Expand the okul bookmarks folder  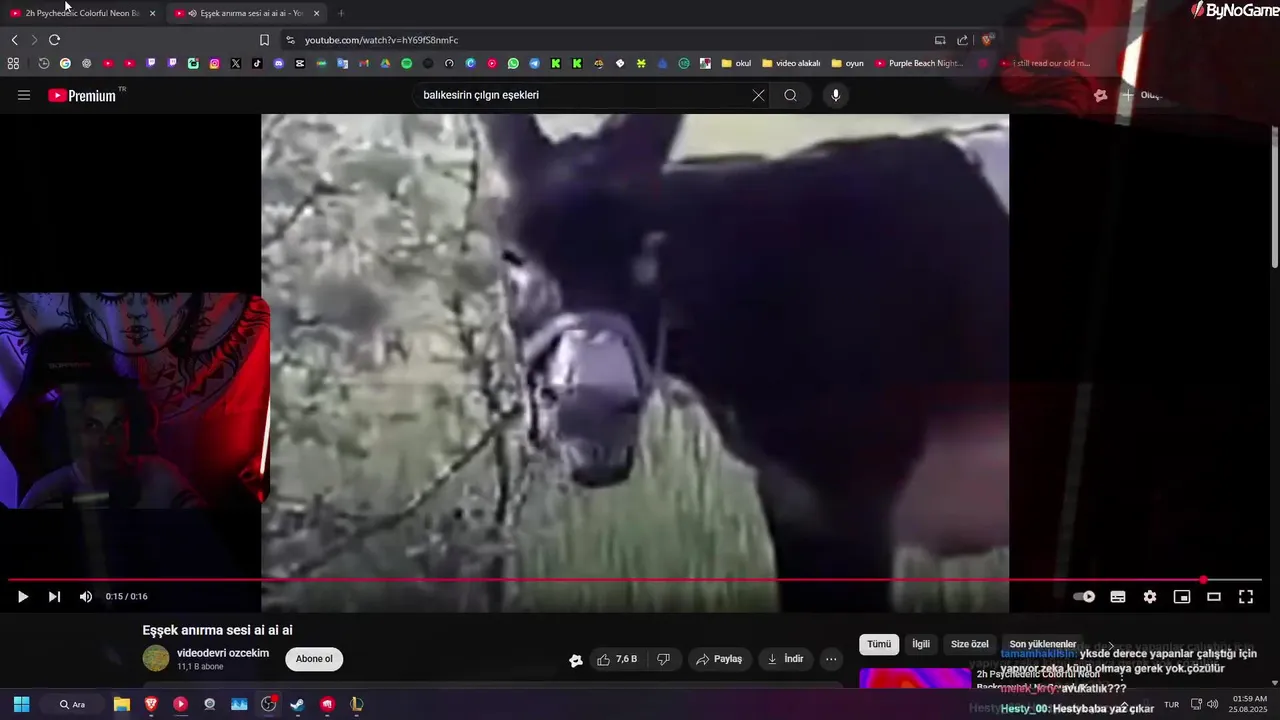pos(736,63)
